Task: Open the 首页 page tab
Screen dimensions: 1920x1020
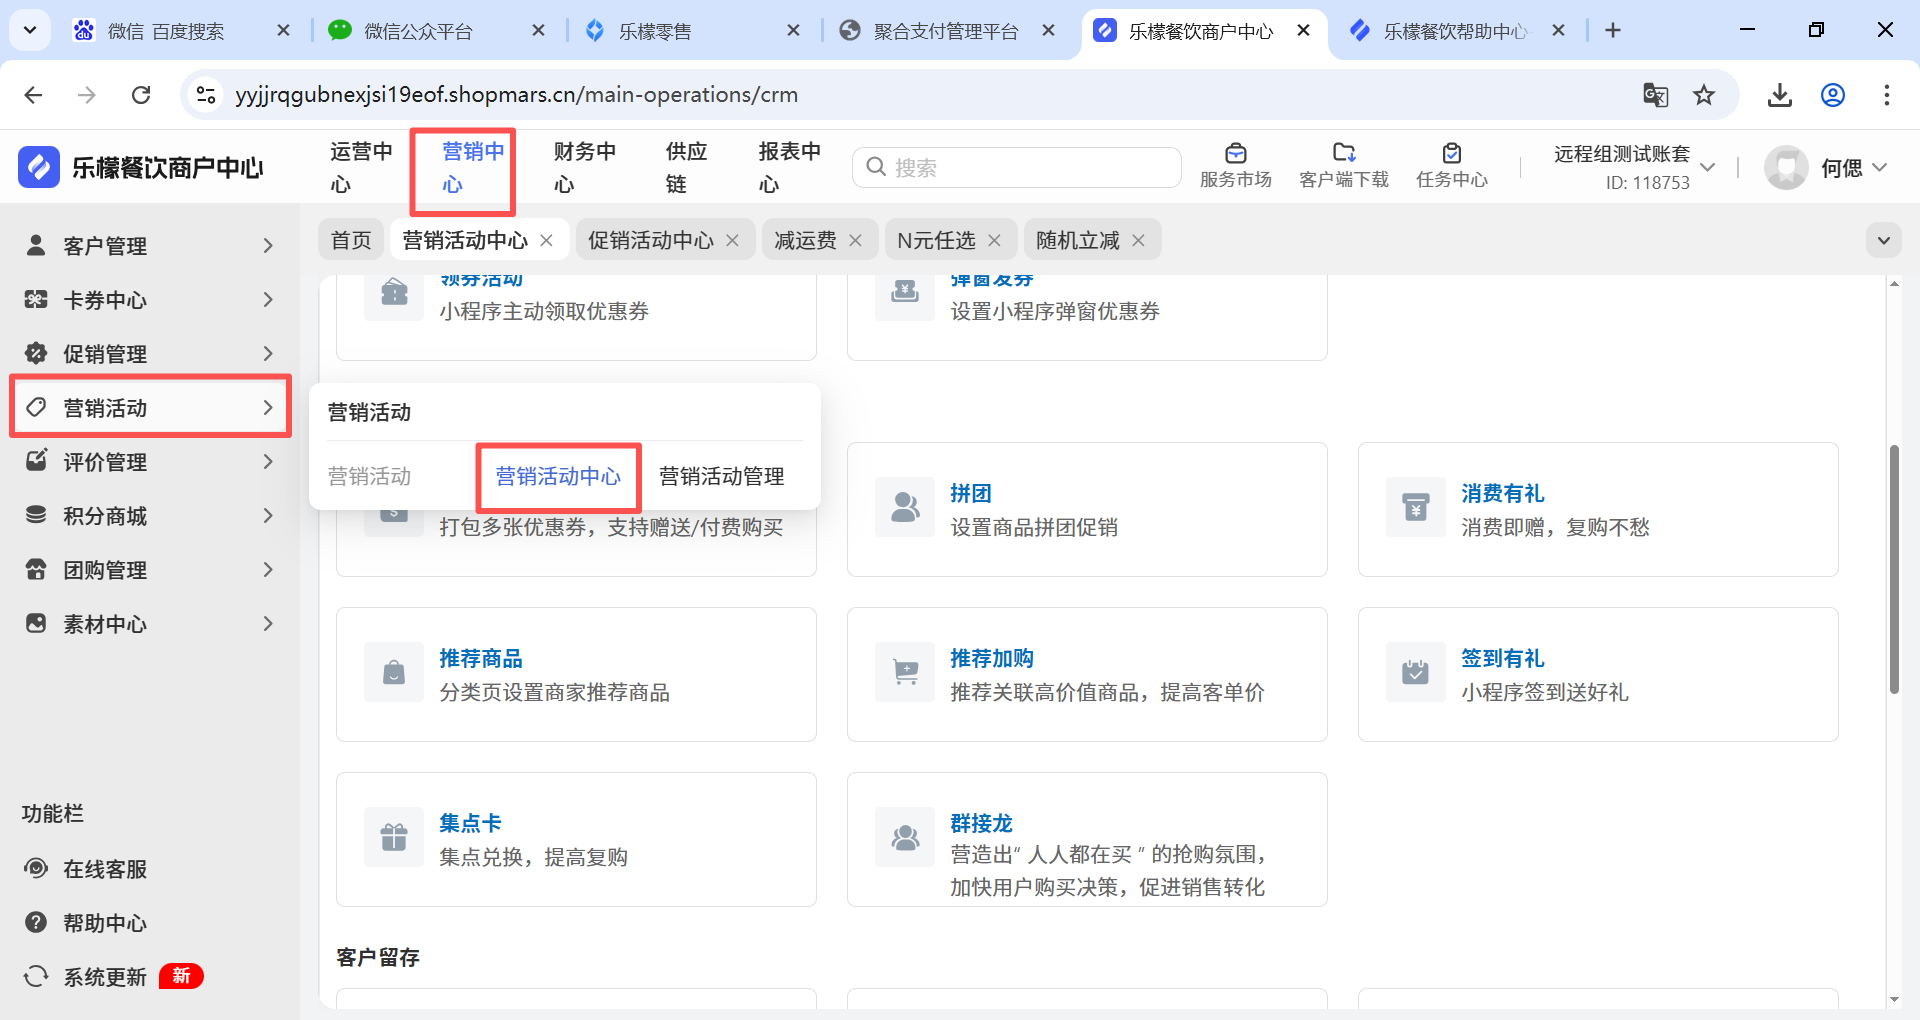Action: click(351, 240)
